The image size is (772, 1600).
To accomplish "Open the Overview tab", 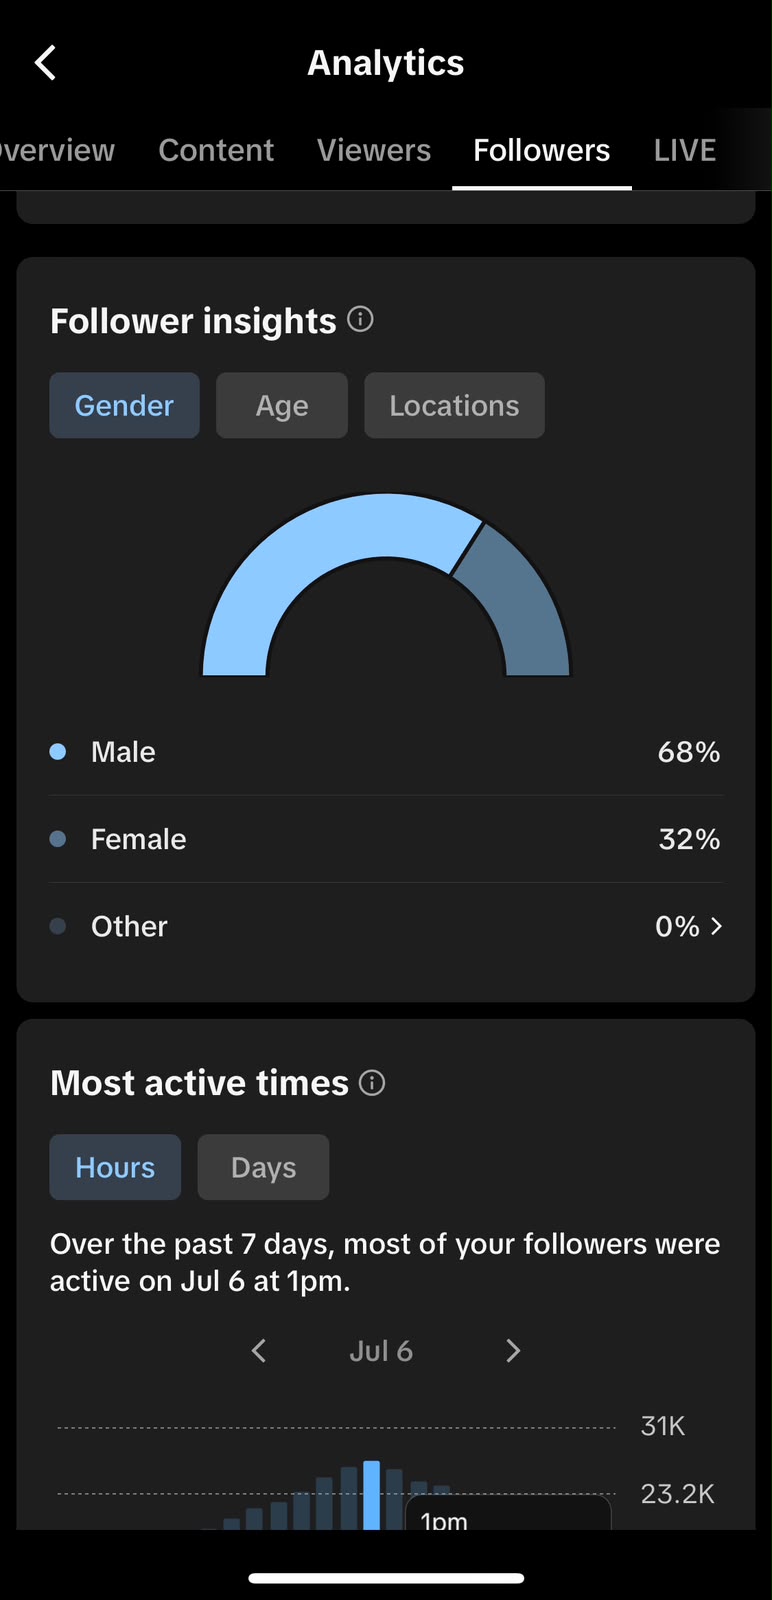I will tap(56, 150).
